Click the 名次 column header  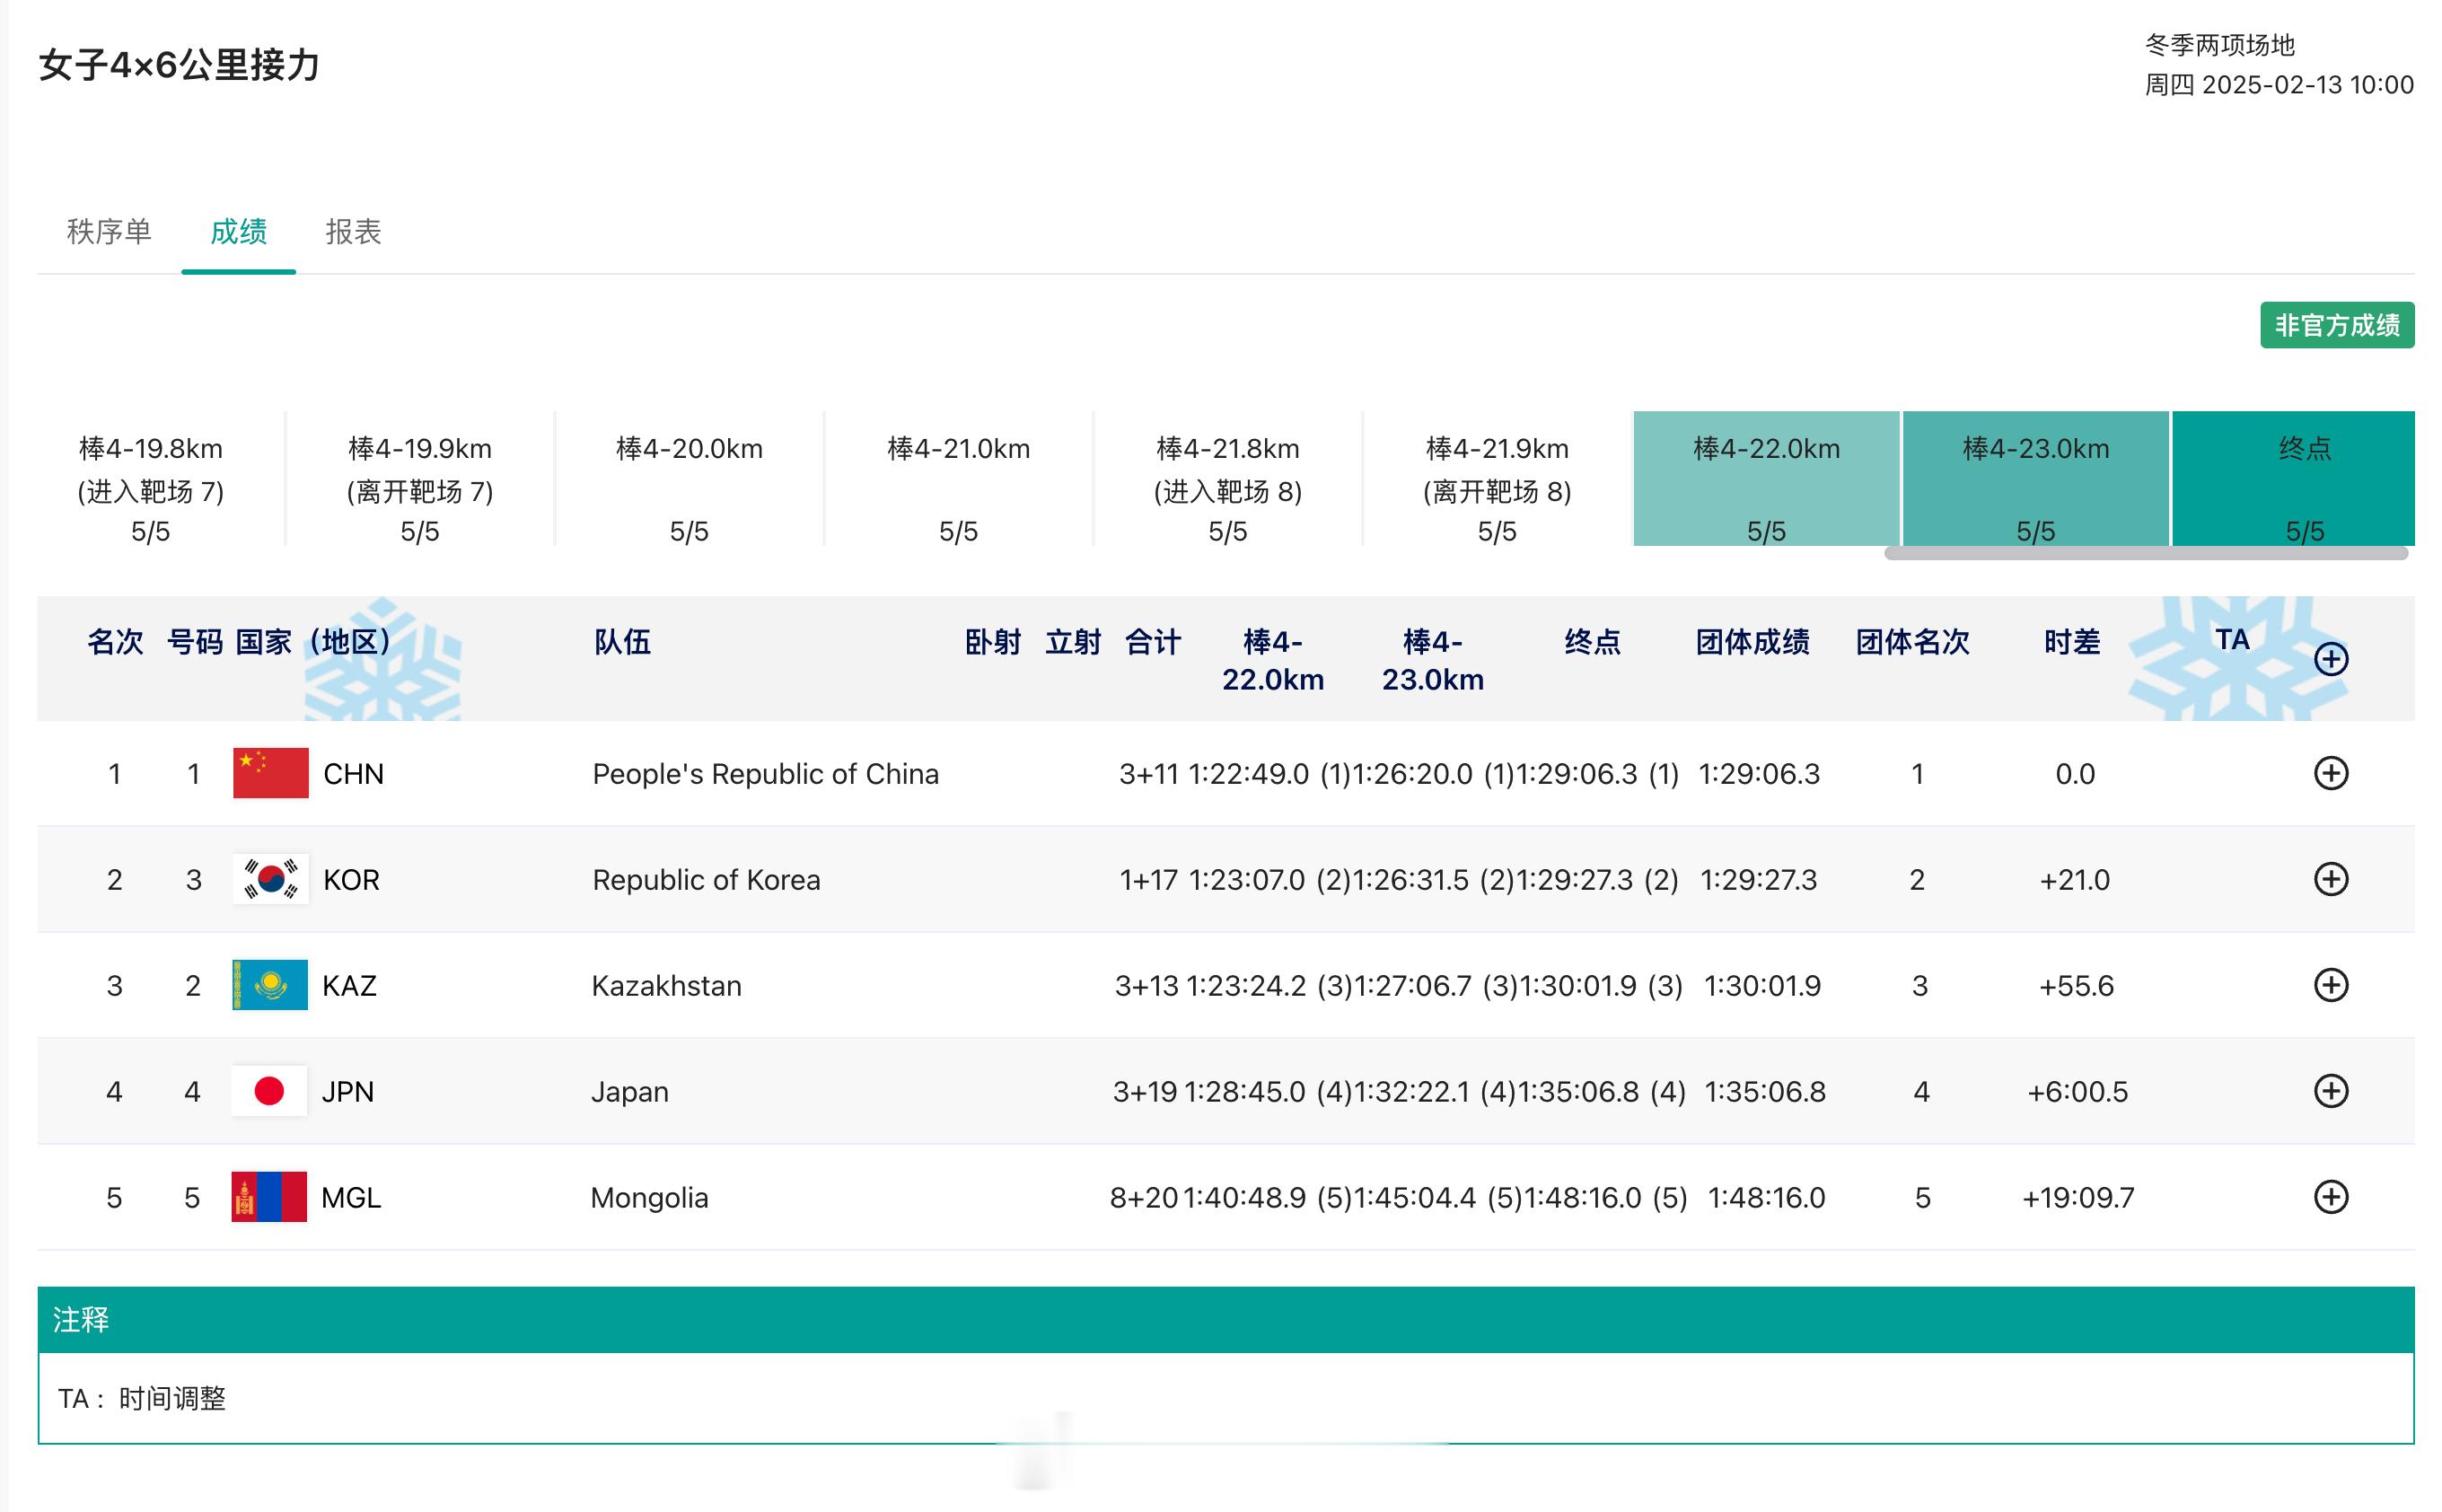(x=115, y=642)
